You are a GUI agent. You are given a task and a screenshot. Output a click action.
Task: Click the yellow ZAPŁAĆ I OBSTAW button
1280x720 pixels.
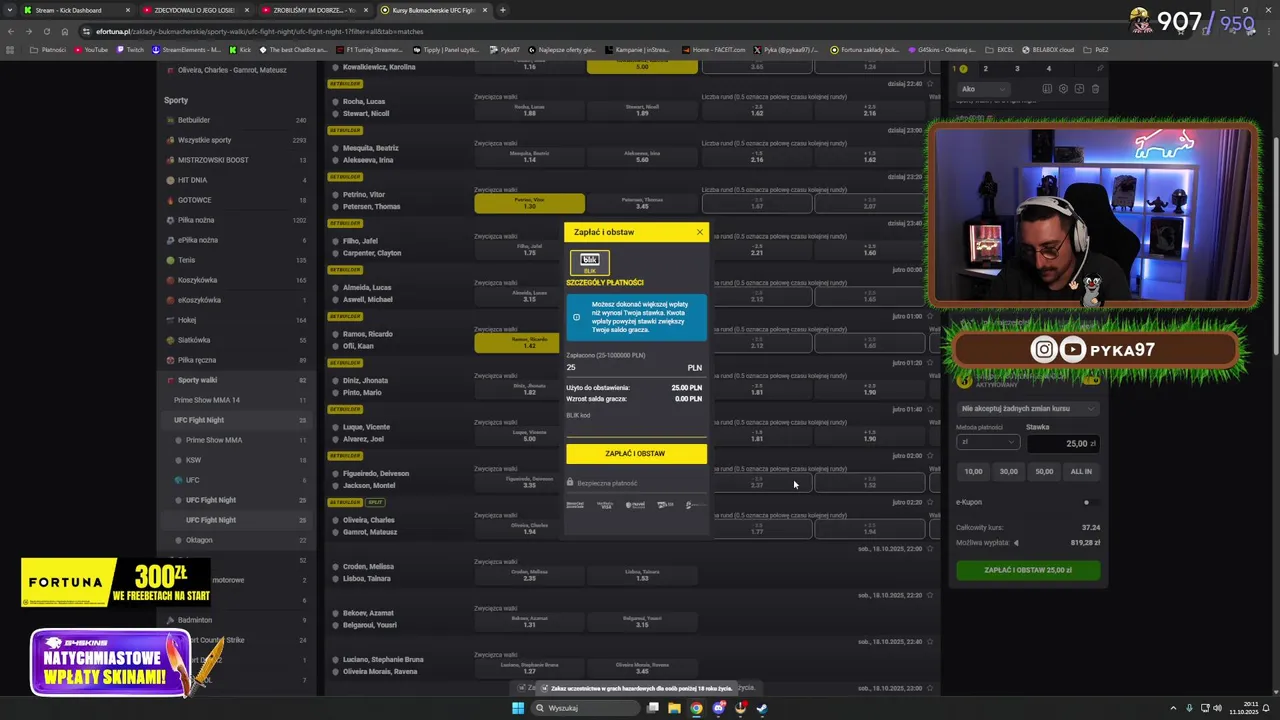636,454
